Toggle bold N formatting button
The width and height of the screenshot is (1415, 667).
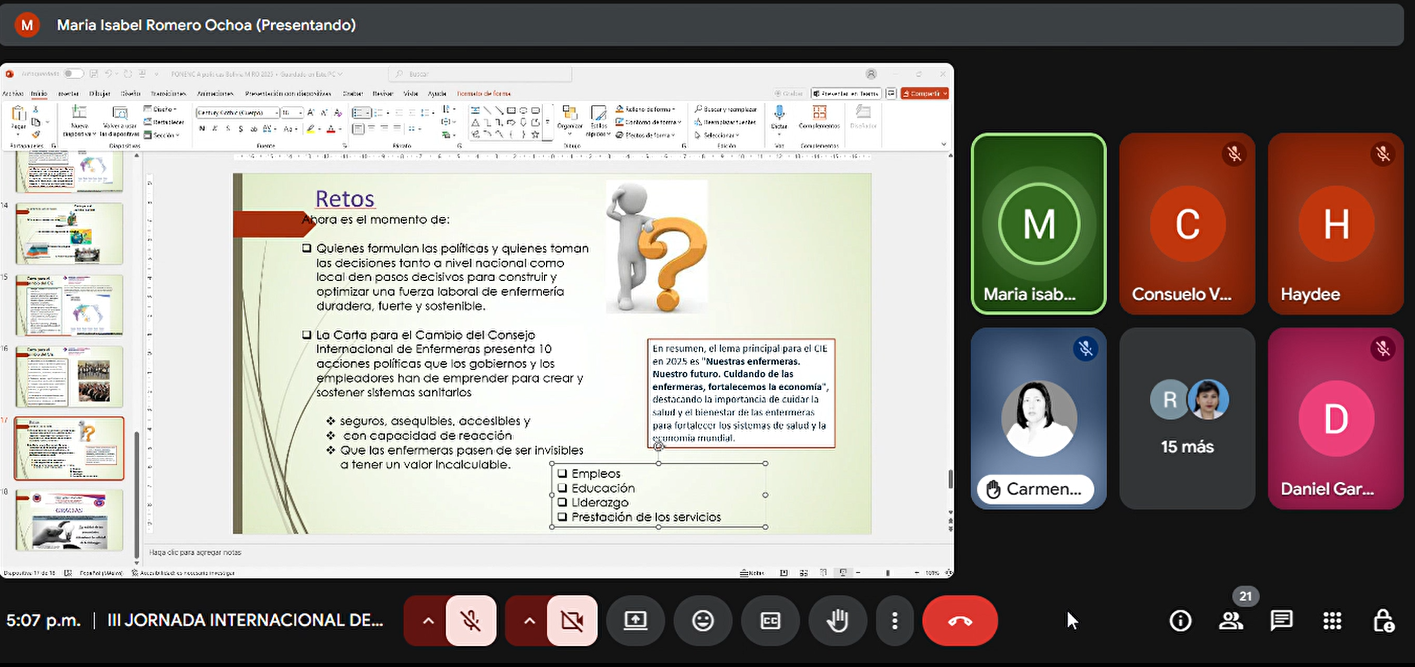[x=201, y=129]
